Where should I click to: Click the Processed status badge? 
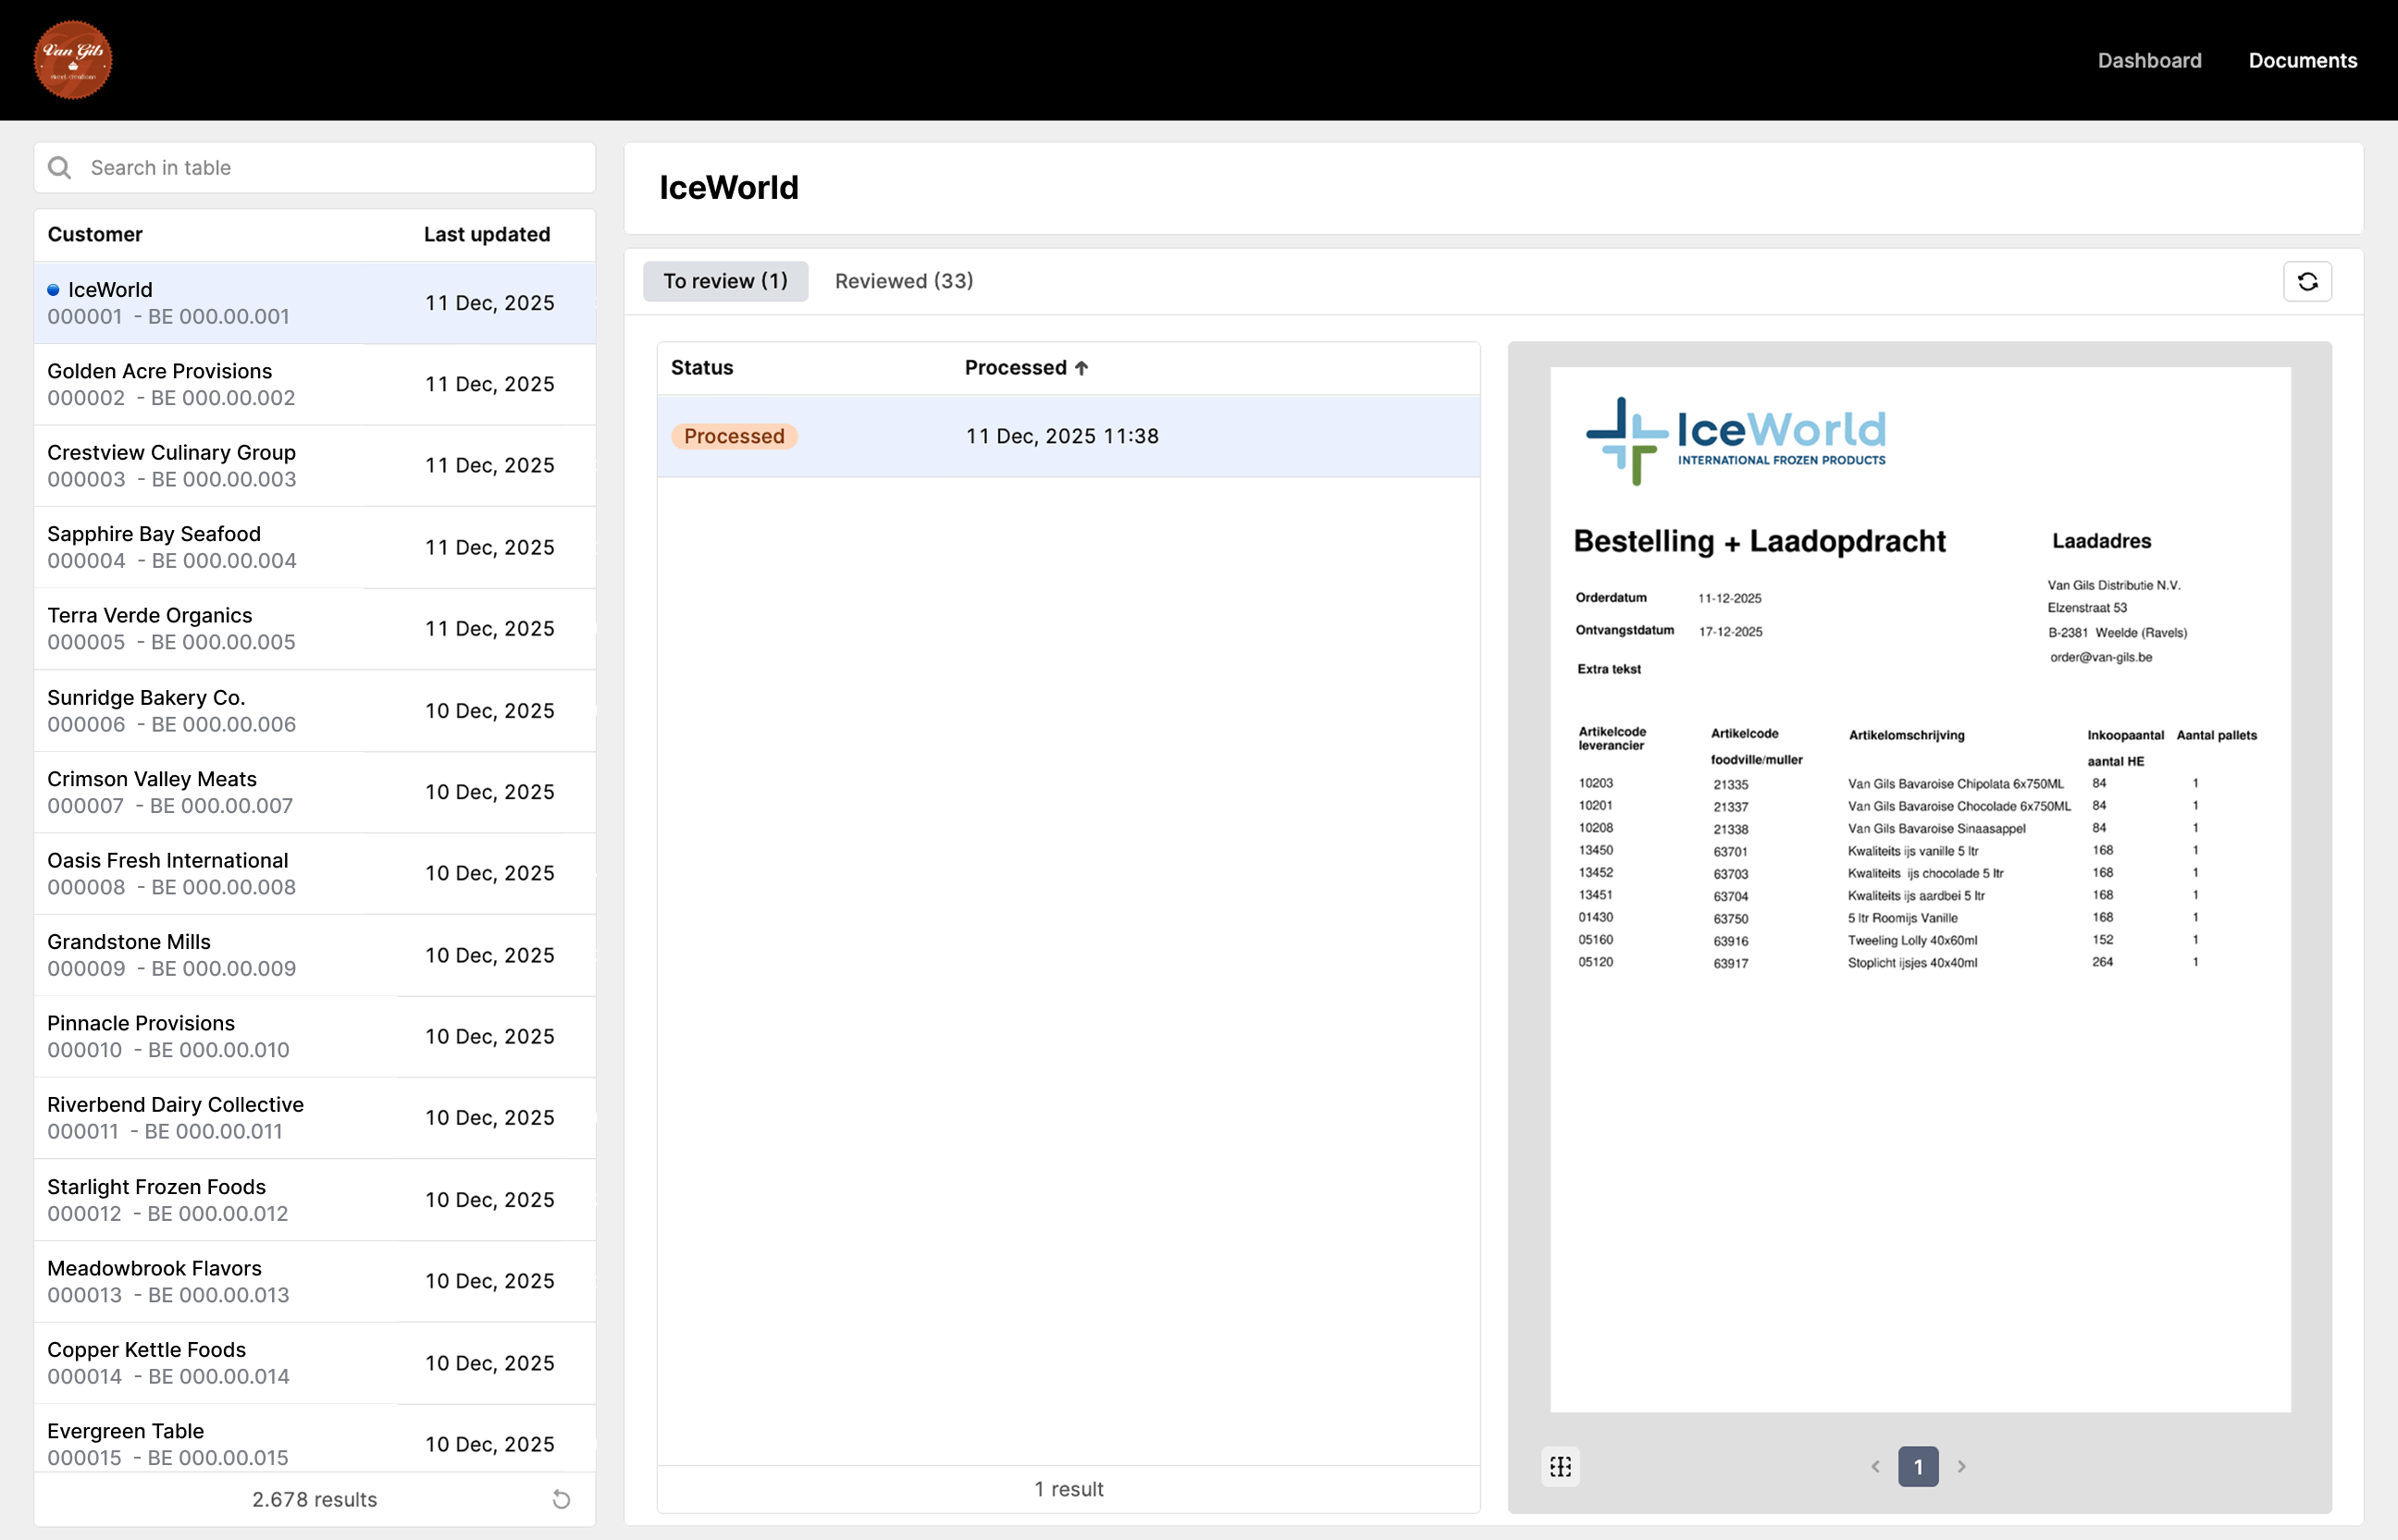pos(734,436)
